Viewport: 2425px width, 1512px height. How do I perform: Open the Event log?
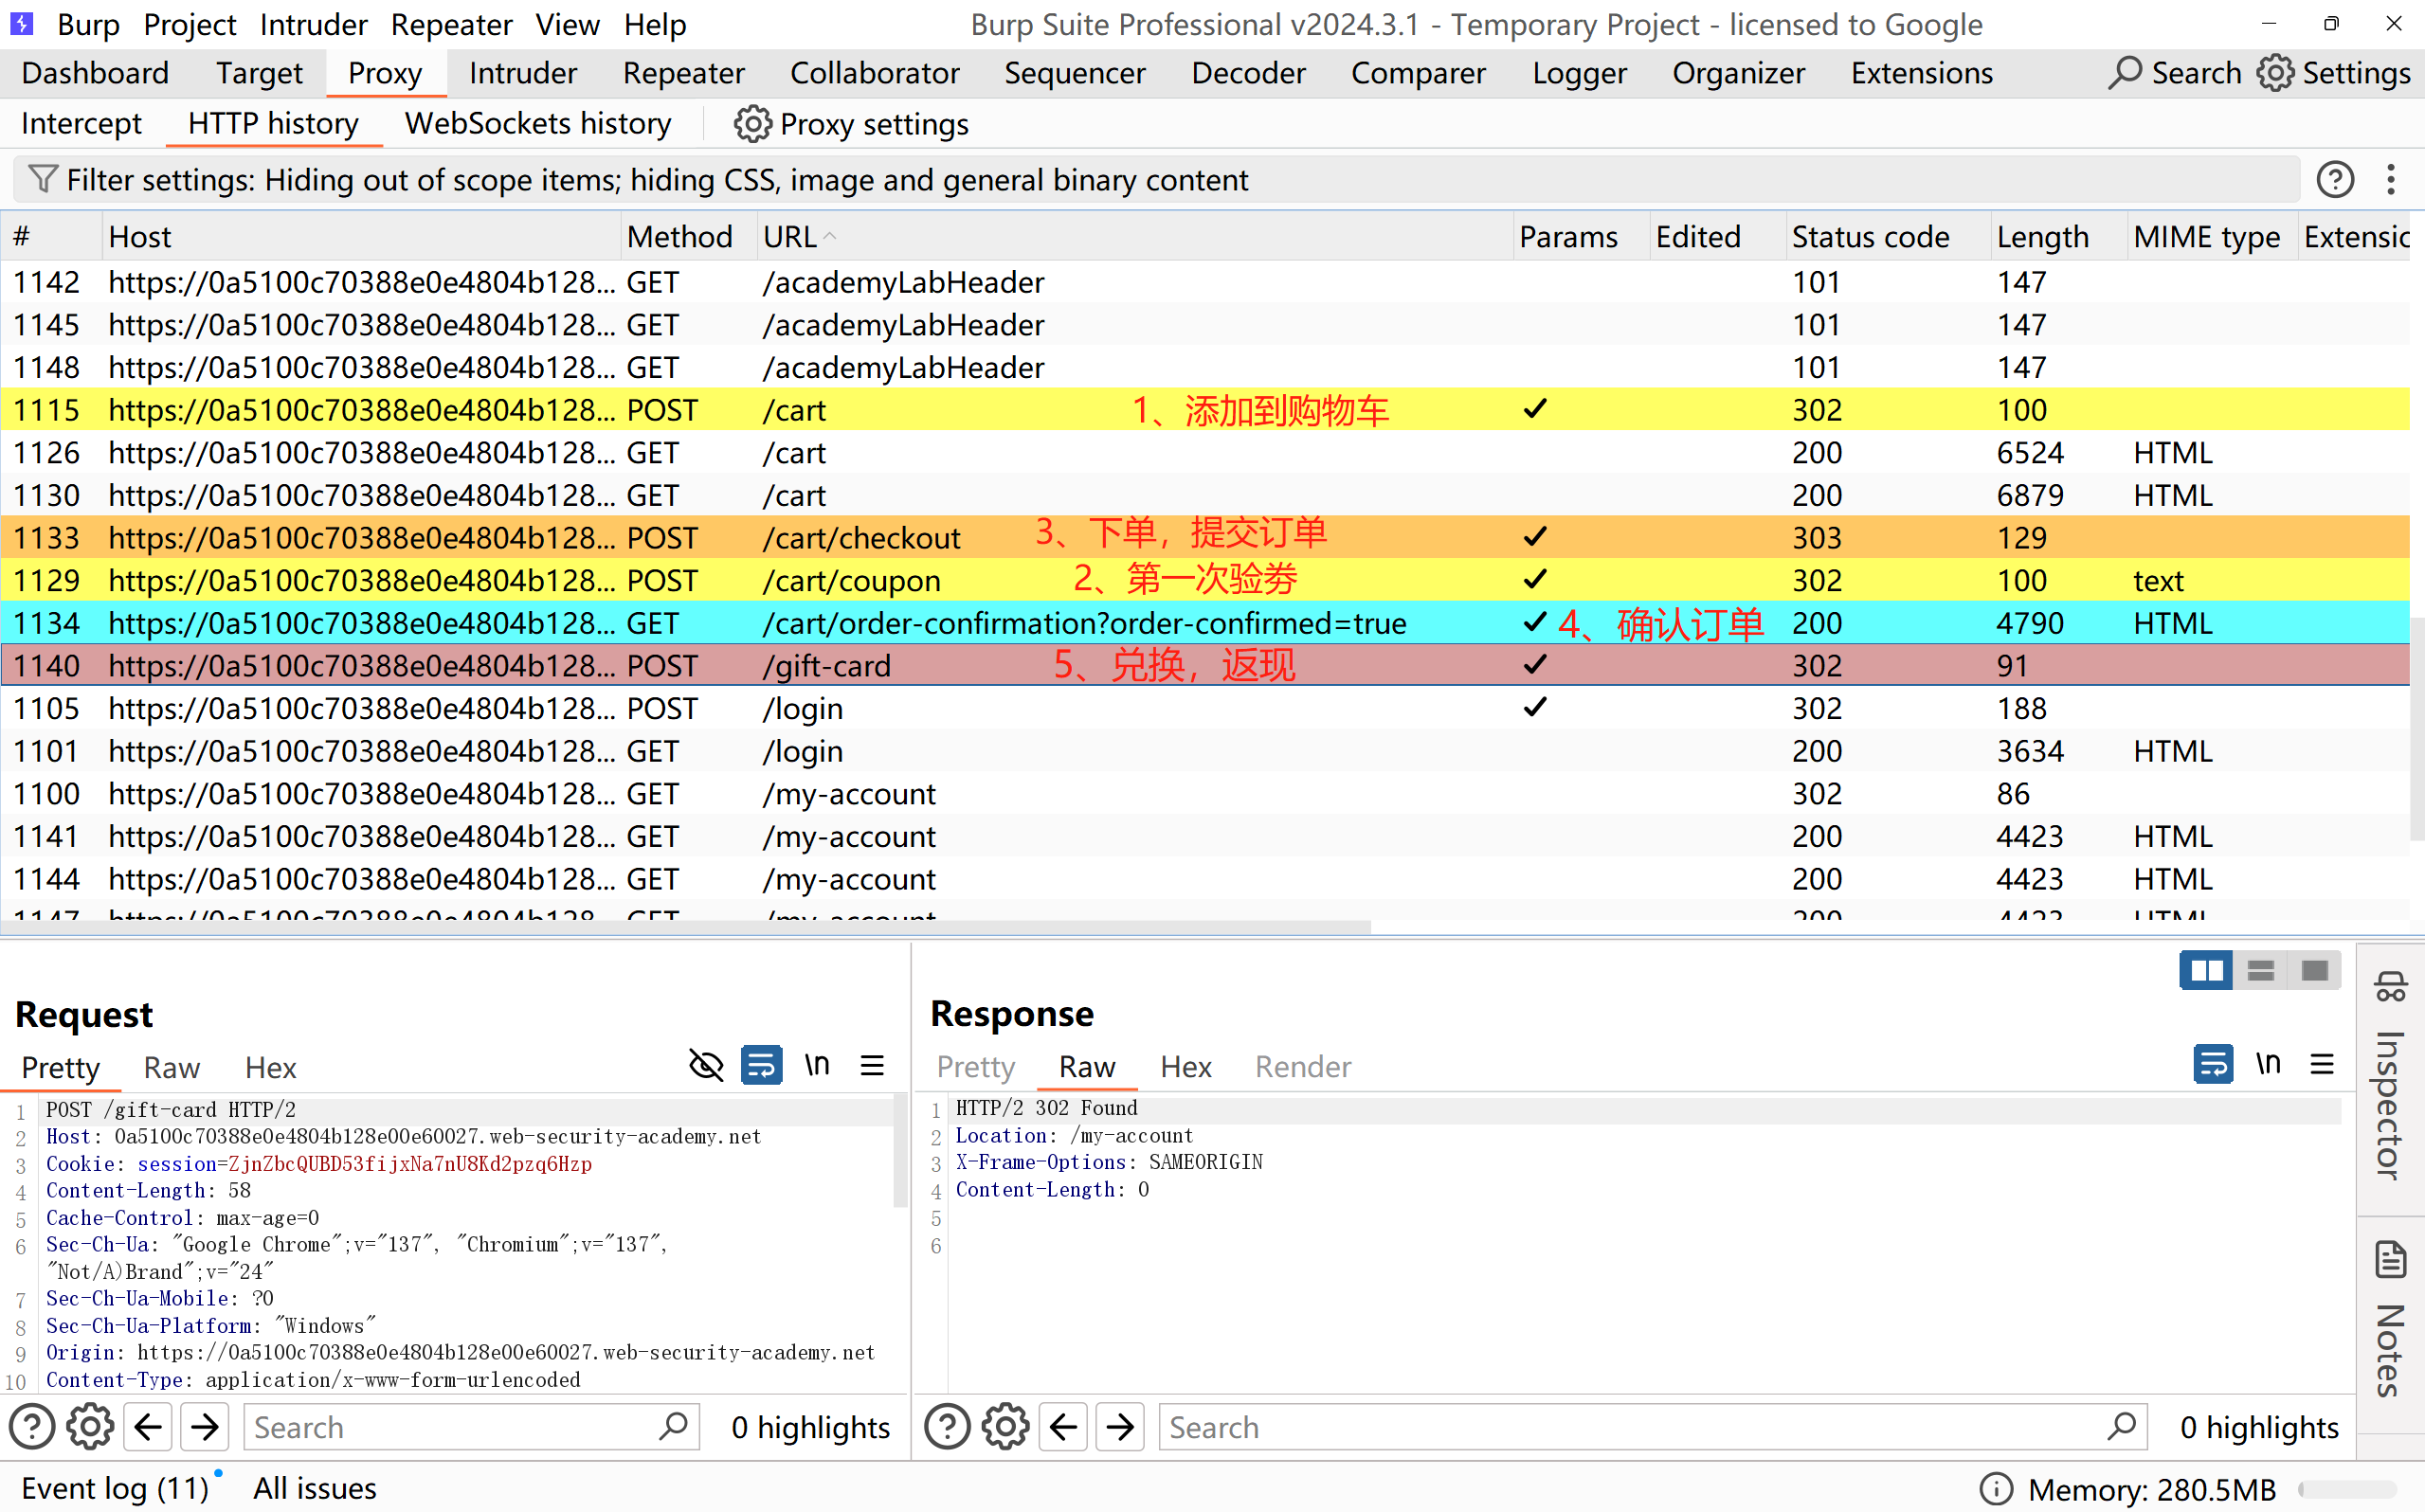(x=114, y=1488)
